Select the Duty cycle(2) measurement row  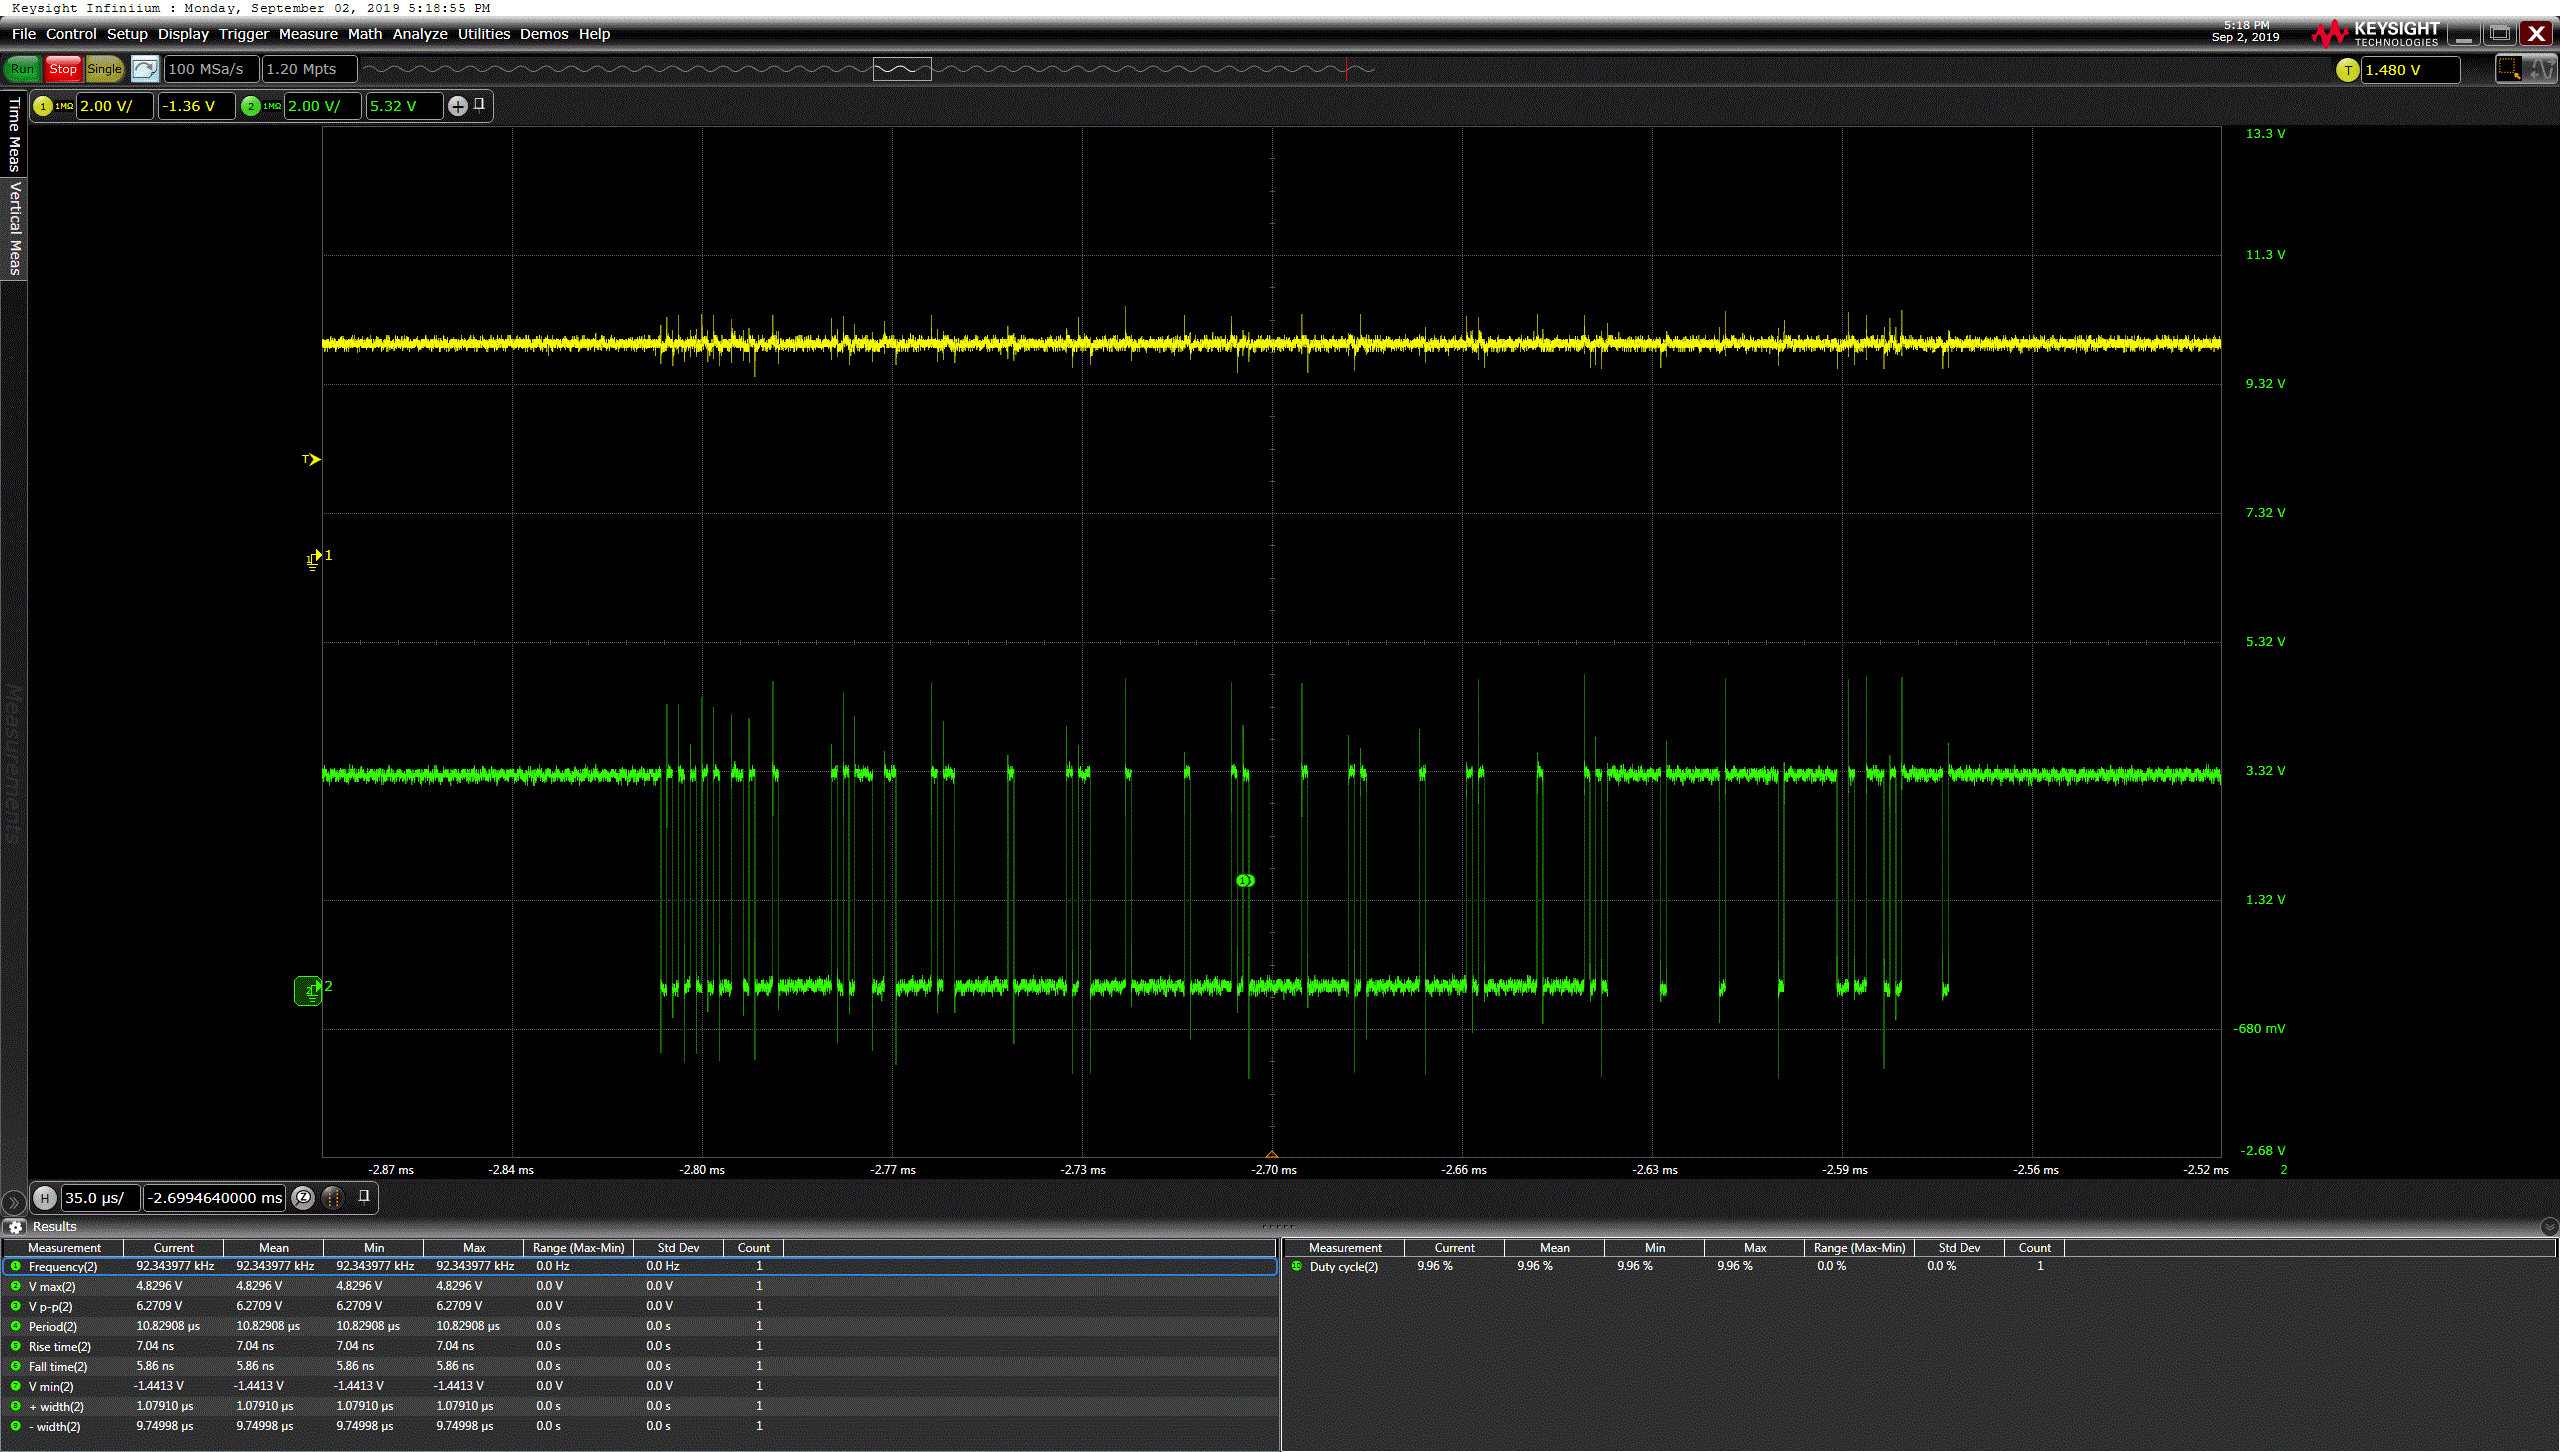pyautogui.click(x=1920, y=1266)
